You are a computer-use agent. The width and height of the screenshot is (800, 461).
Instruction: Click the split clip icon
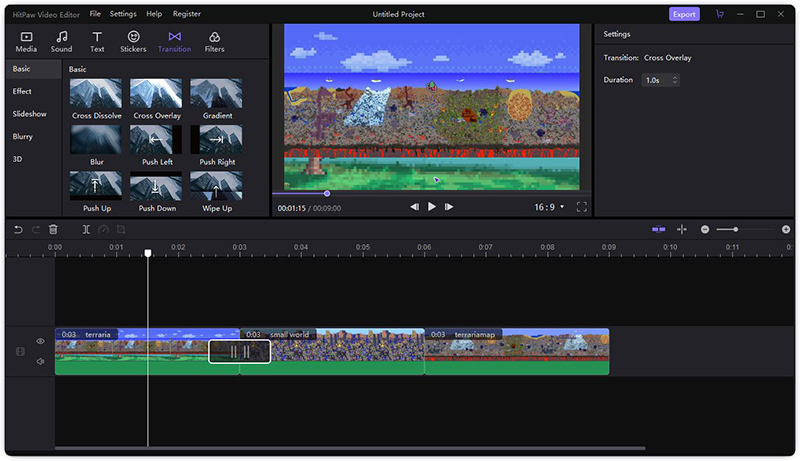pyautogui.click(x=86, y=229)
